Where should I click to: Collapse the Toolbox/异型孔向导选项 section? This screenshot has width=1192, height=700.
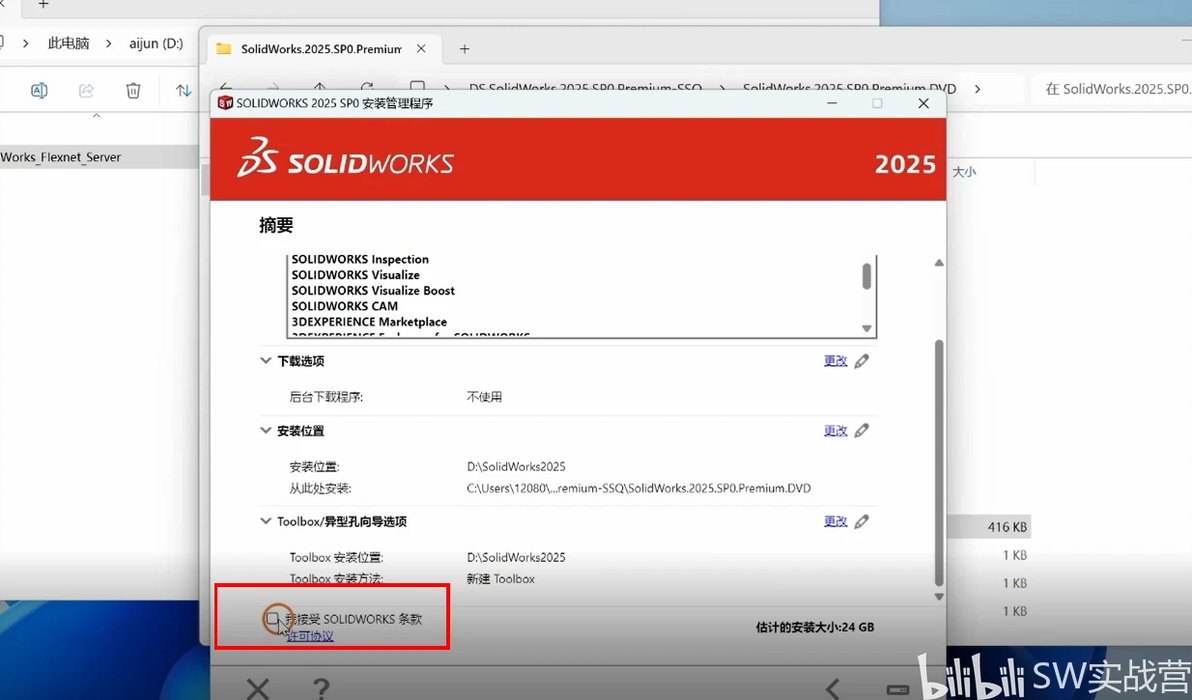(265, 521)
